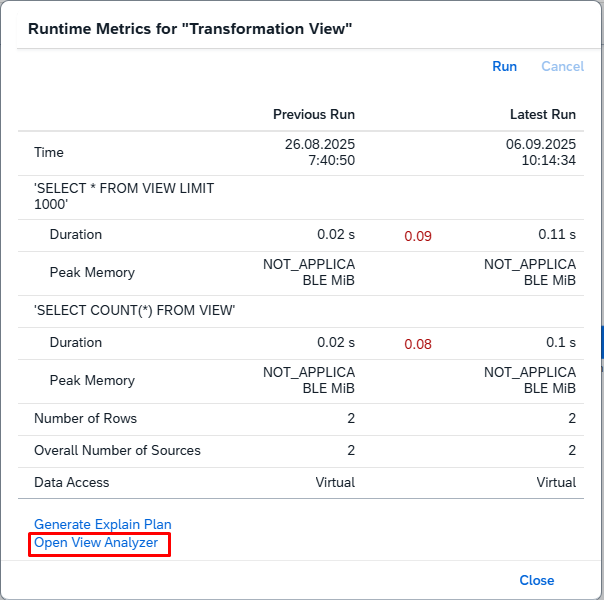Select the 'SELECT COUNT(*) FROM VIEW' row
Screen dimensions: 604x600
pos(135,310)
